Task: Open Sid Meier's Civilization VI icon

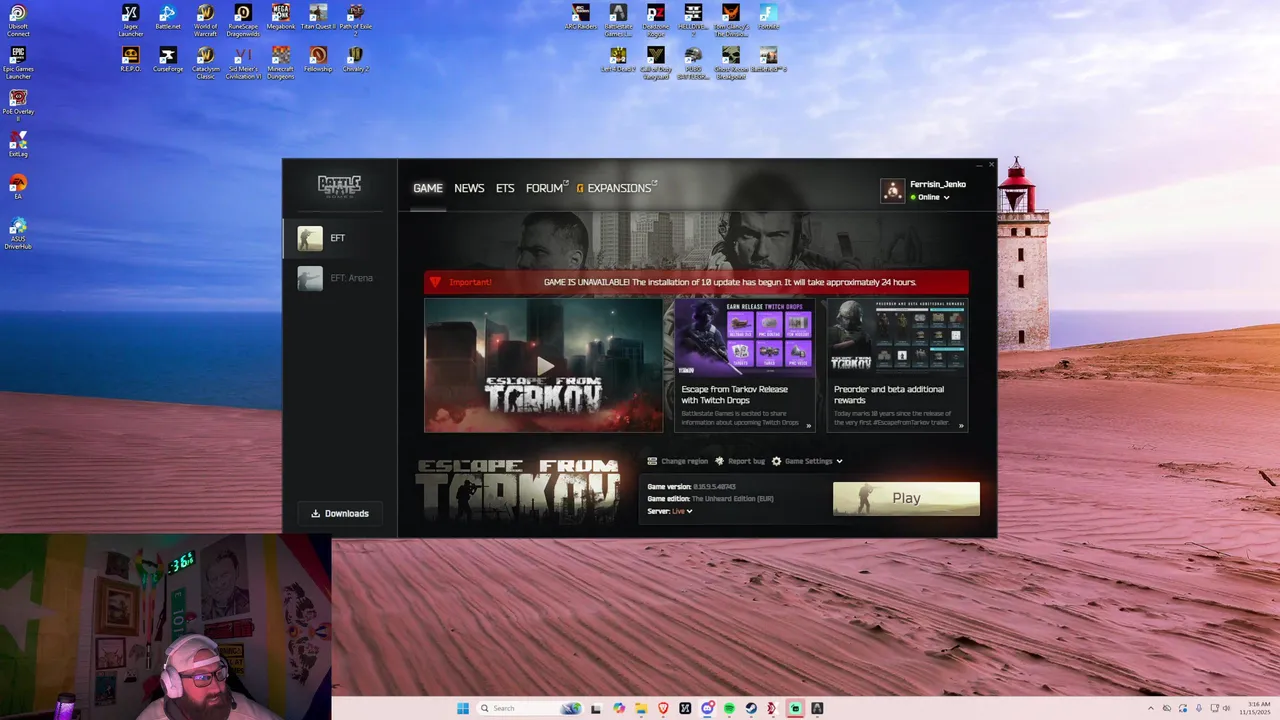Action: point(243,62)
